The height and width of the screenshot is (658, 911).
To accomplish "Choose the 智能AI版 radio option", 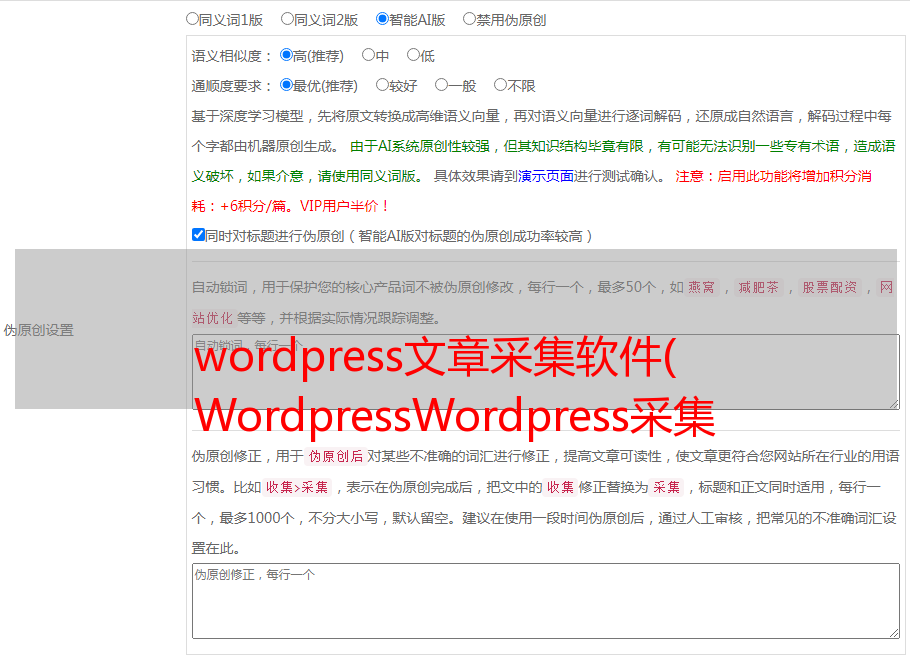I will tap(382, 19).
